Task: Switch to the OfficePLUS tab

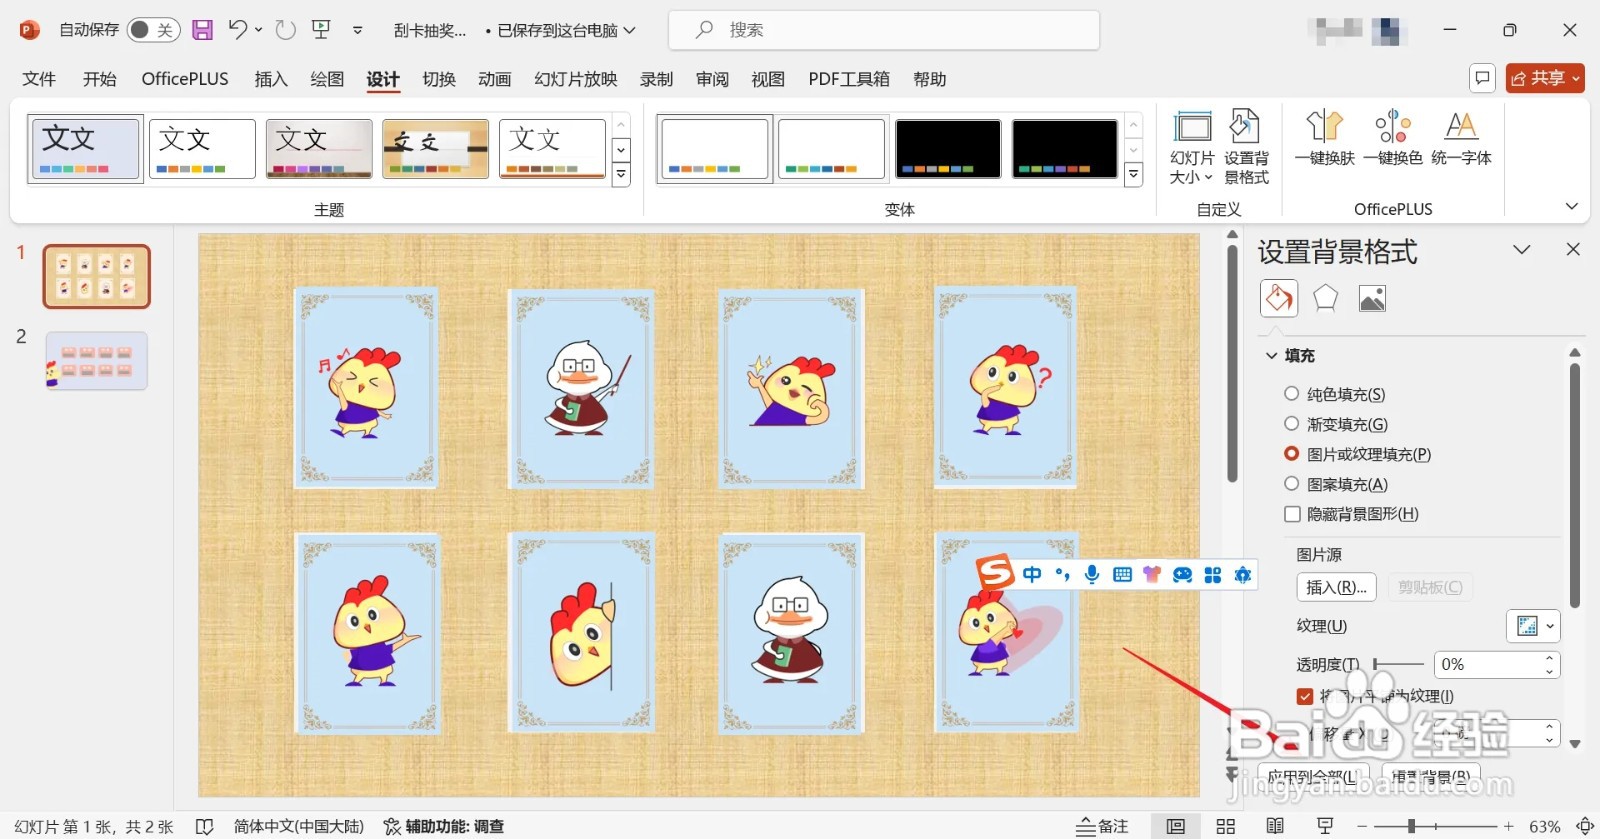Action: (x=185, y=79)
